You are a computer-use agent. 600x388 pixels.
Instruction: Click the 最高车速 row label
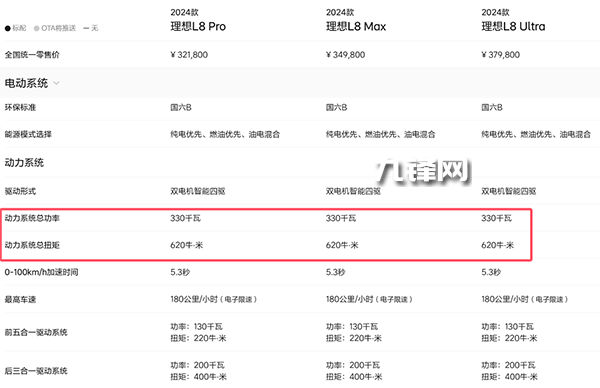(20, 299)
